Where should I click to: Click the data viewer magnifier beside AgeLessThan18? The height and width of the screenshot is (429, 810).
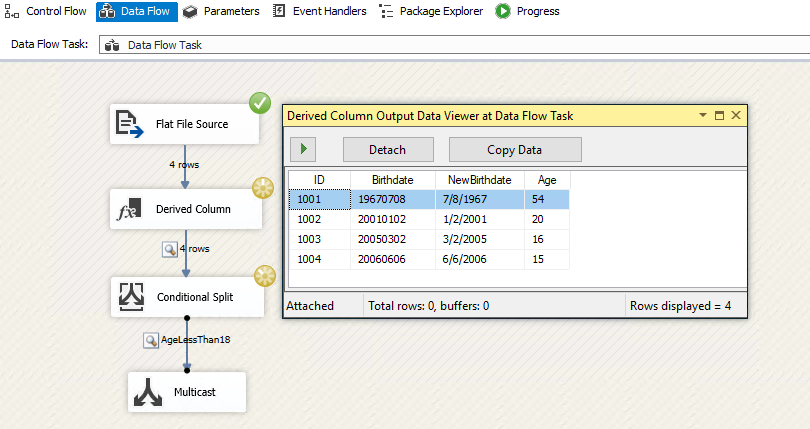pyautogui.click(x=151, y=340)
